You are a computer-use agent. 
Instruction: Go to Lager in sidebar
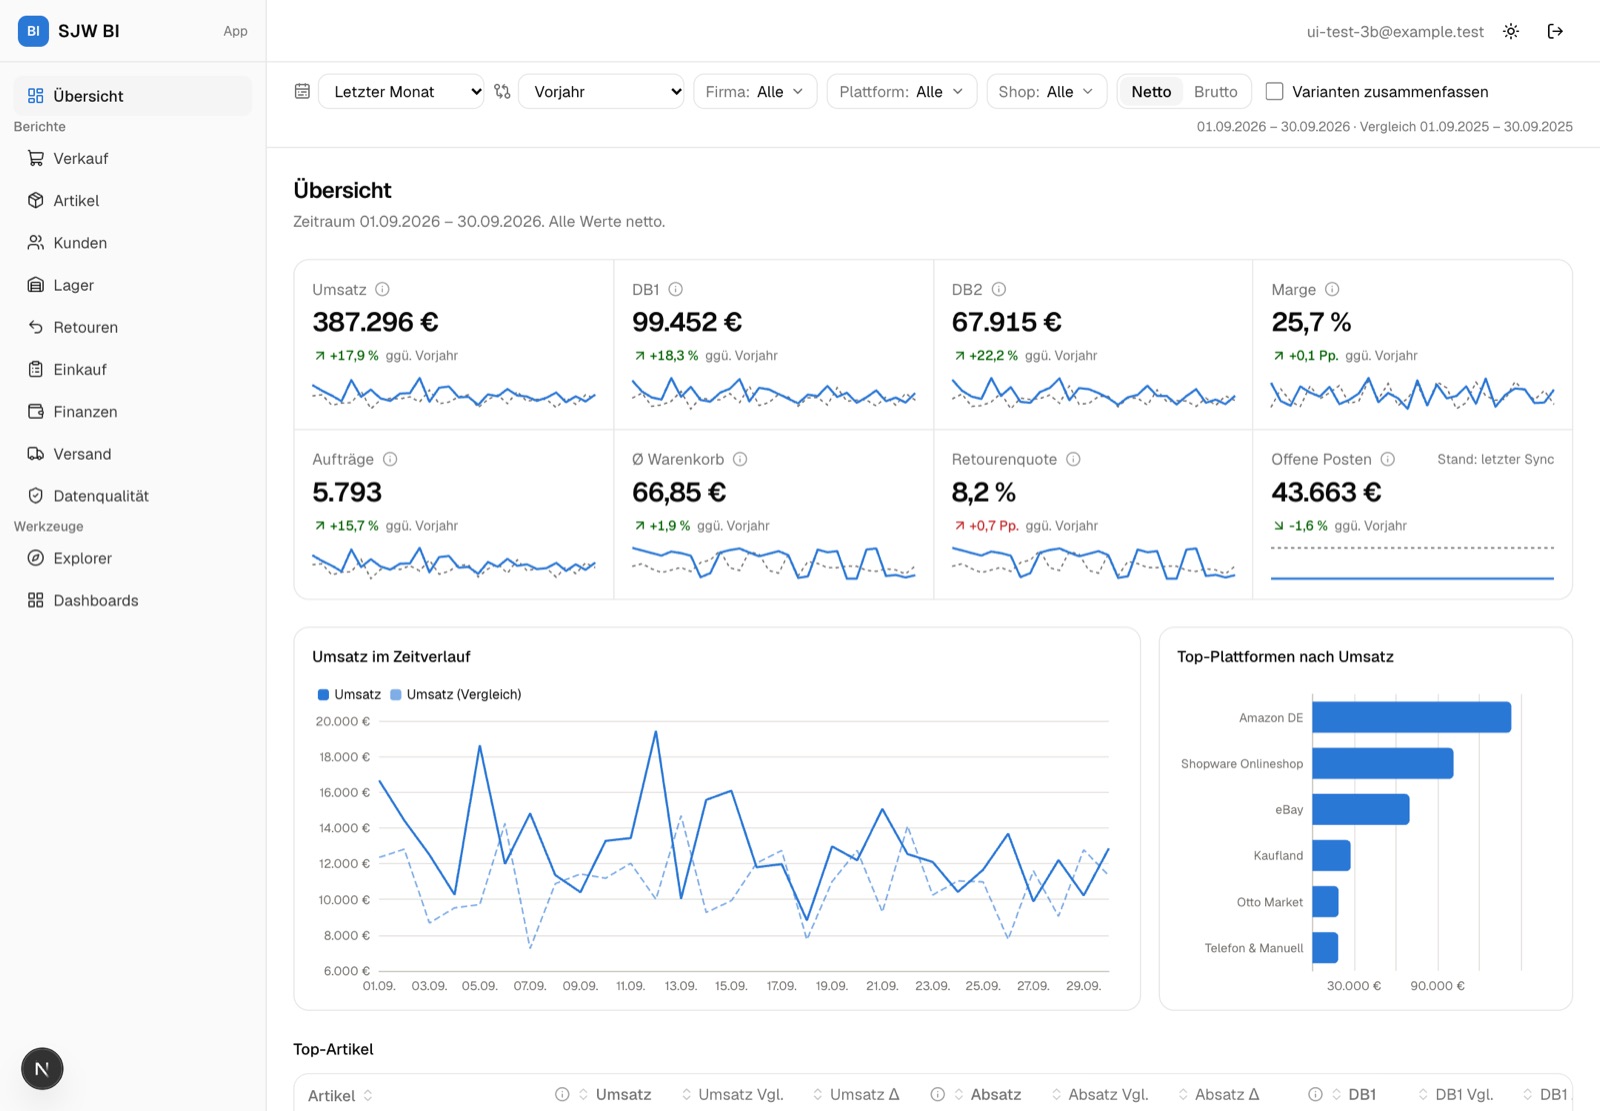tap(133, 285)
